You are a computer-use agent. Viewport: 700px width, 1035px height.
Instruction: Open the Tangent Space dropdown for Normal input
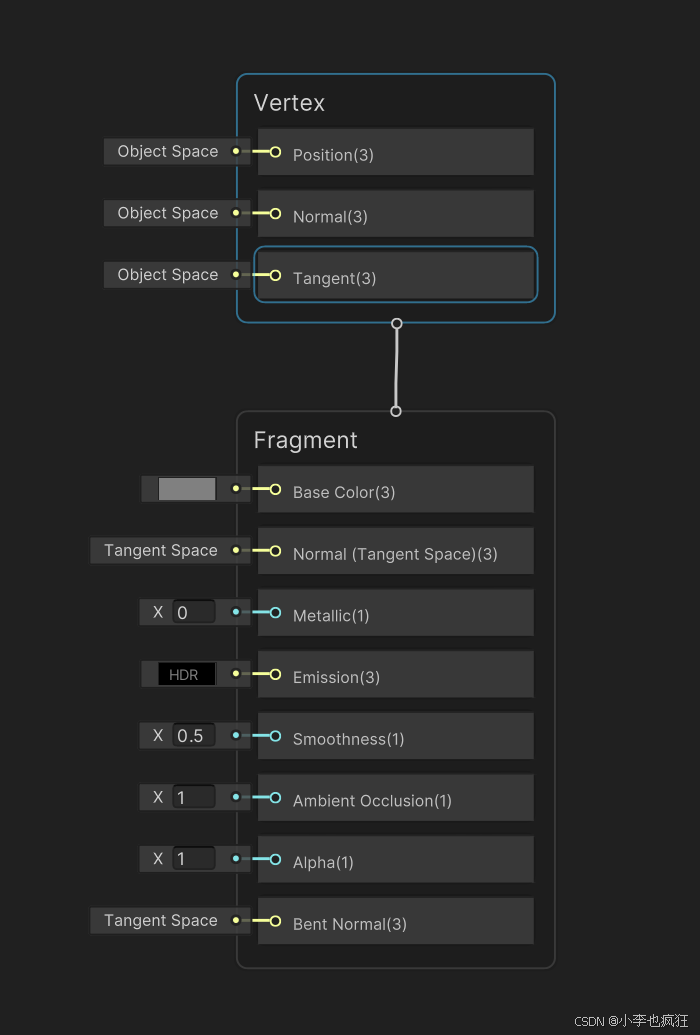pyautogui.click(x=160, y=550)
